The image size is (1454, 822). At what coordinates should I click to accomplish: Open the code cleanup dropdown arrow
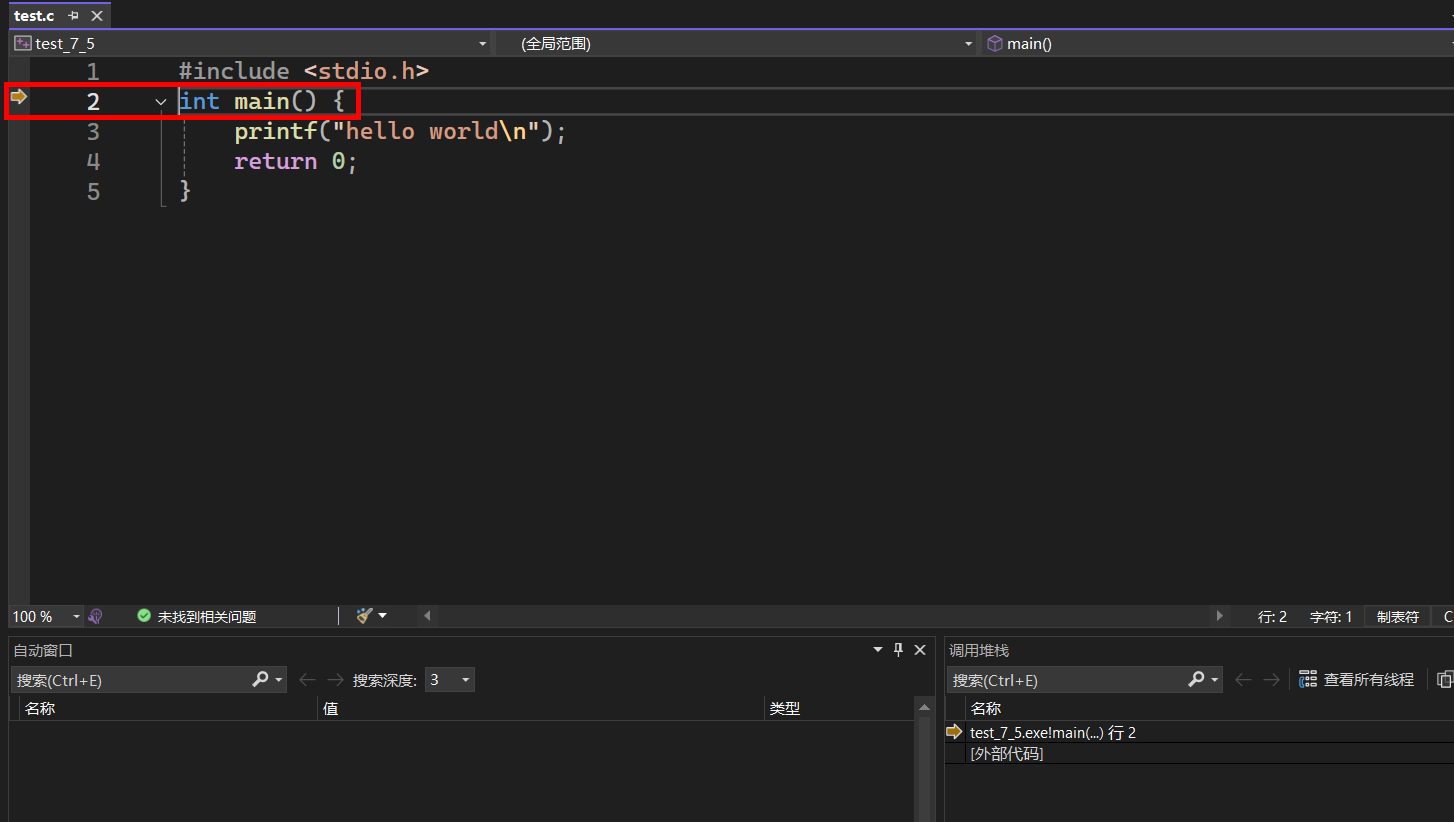pyautogui.click(x=382, y=616)
